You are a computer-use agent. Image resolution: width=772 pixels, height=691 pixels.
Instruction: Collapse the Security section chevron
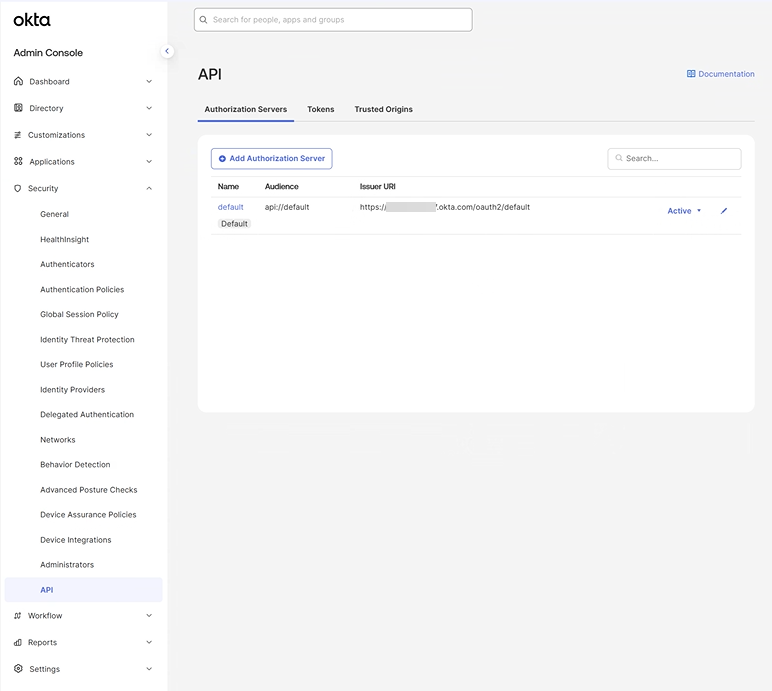[x=149, y=188]
